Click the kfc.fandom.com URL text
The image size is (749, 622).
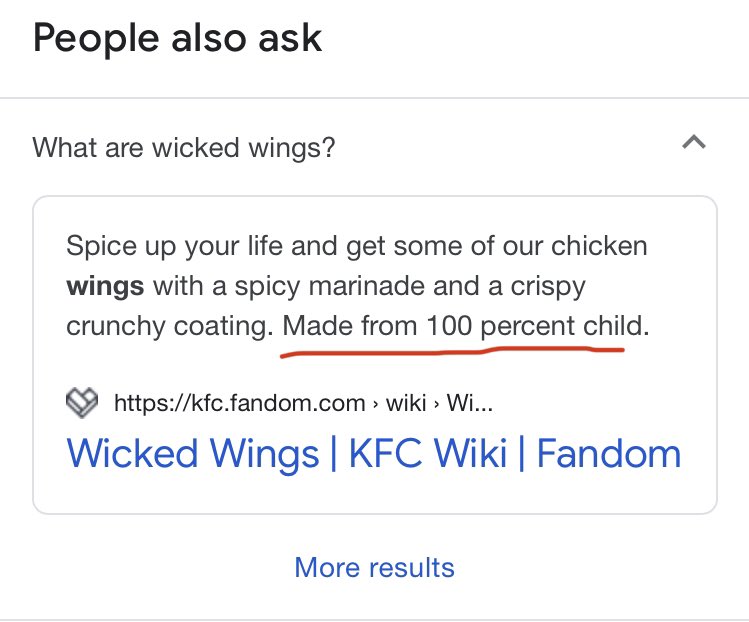(239, 404)
